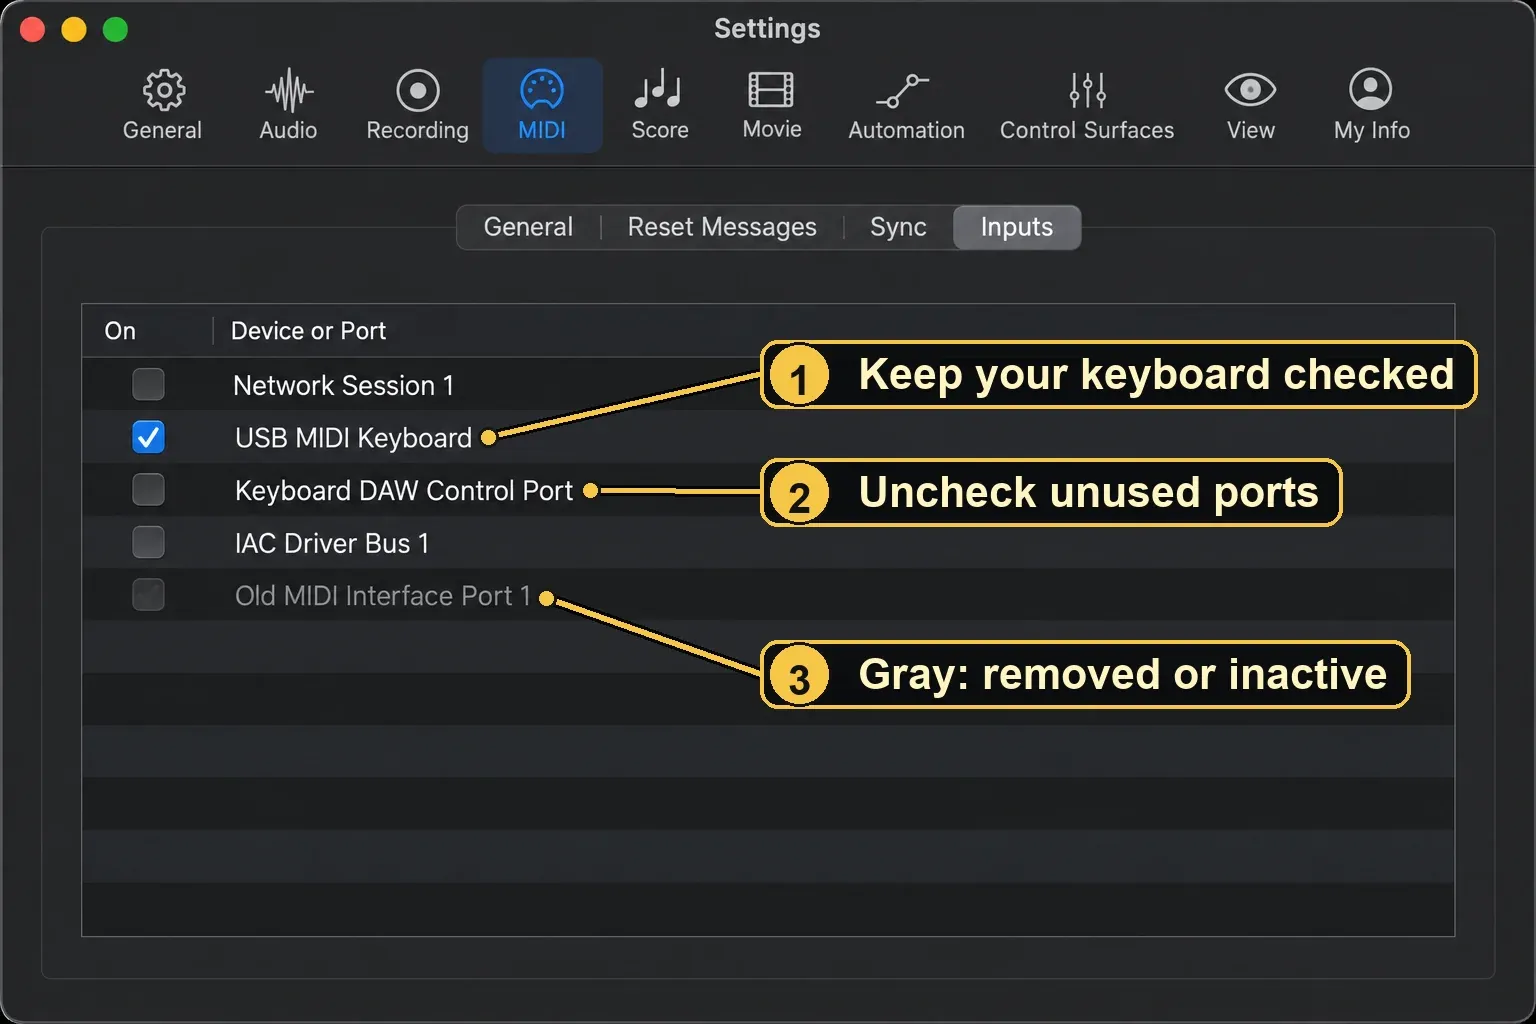Toggle Old MIDI Interface Port 1 checkbox

coord(149,595)
